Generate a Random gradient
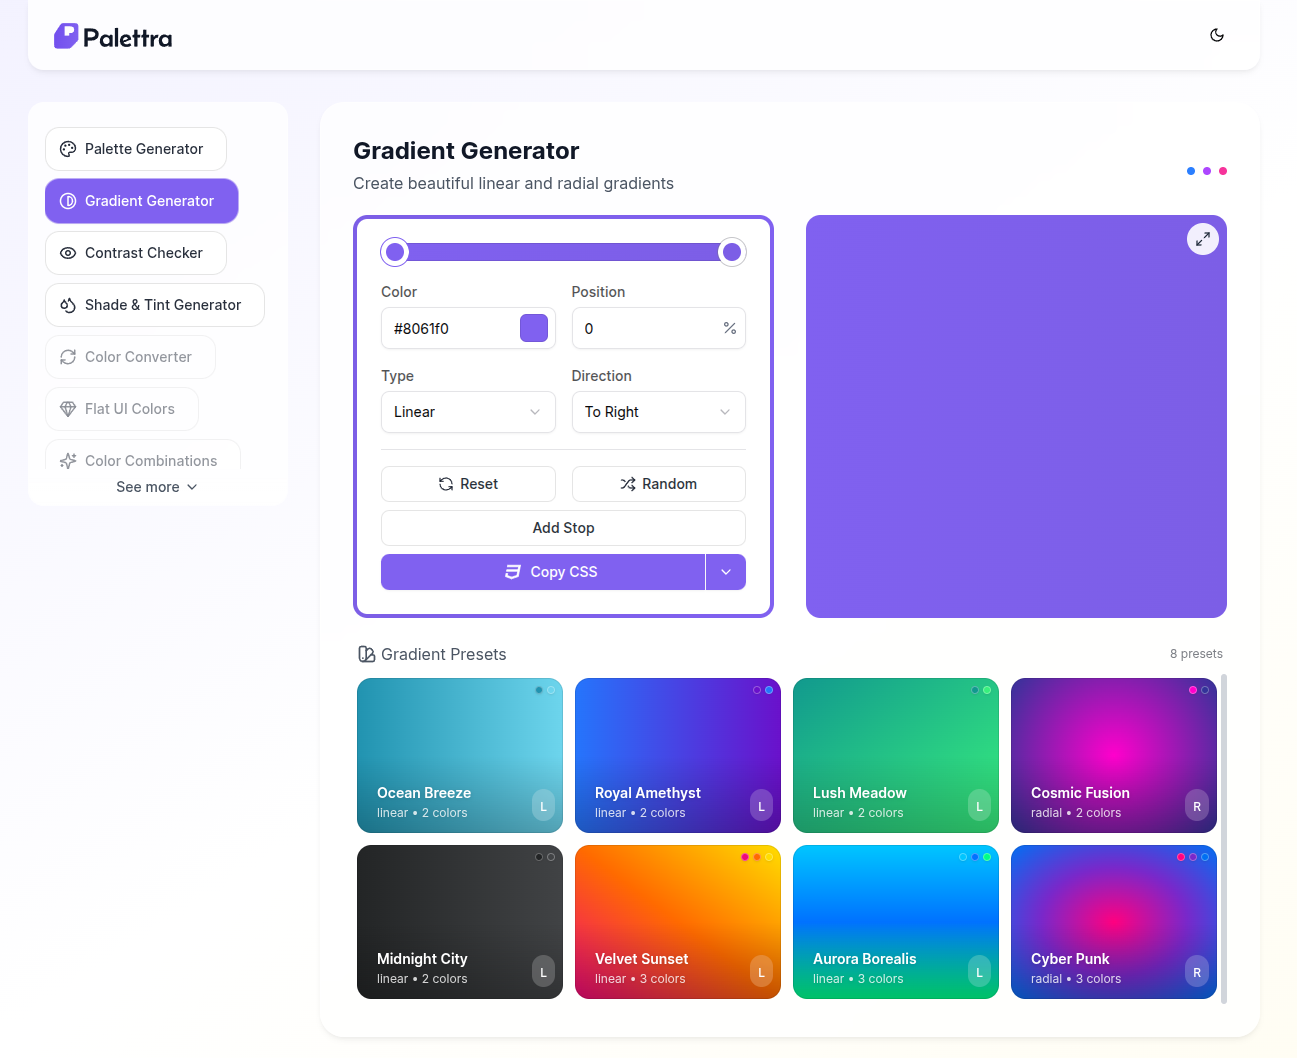This screenshot has width=1297, height=1058. (658, 484)
